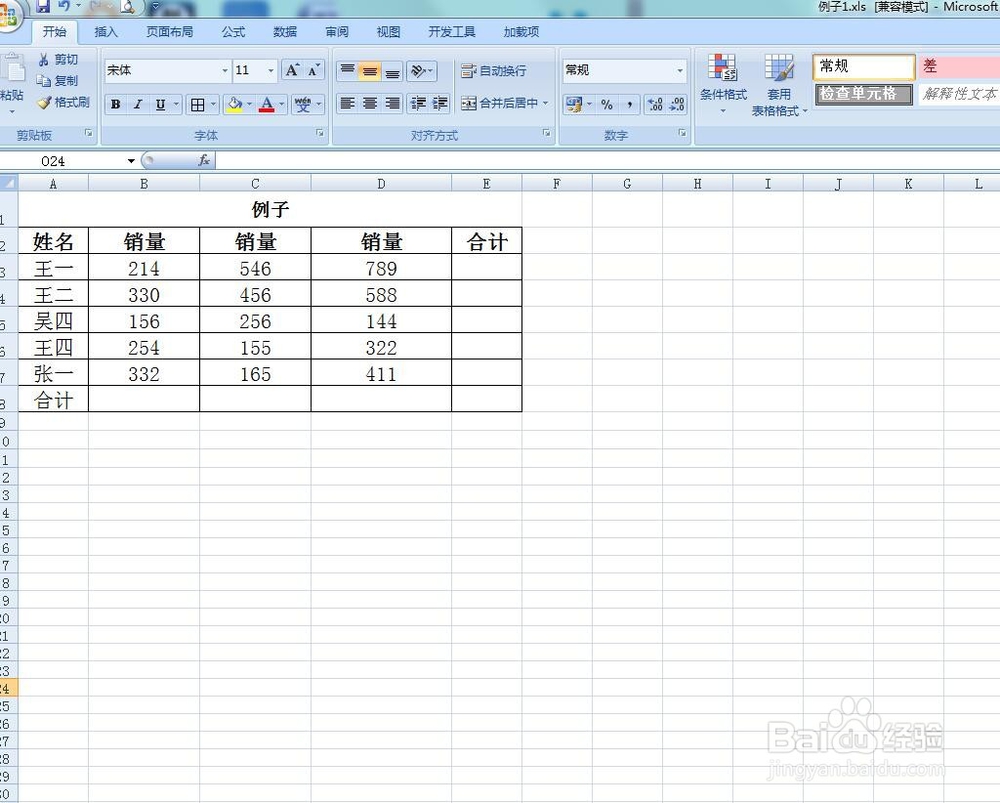Toggle middle vertical alignment
Screen dimensions: 1000x803
[x=370, y=71]
